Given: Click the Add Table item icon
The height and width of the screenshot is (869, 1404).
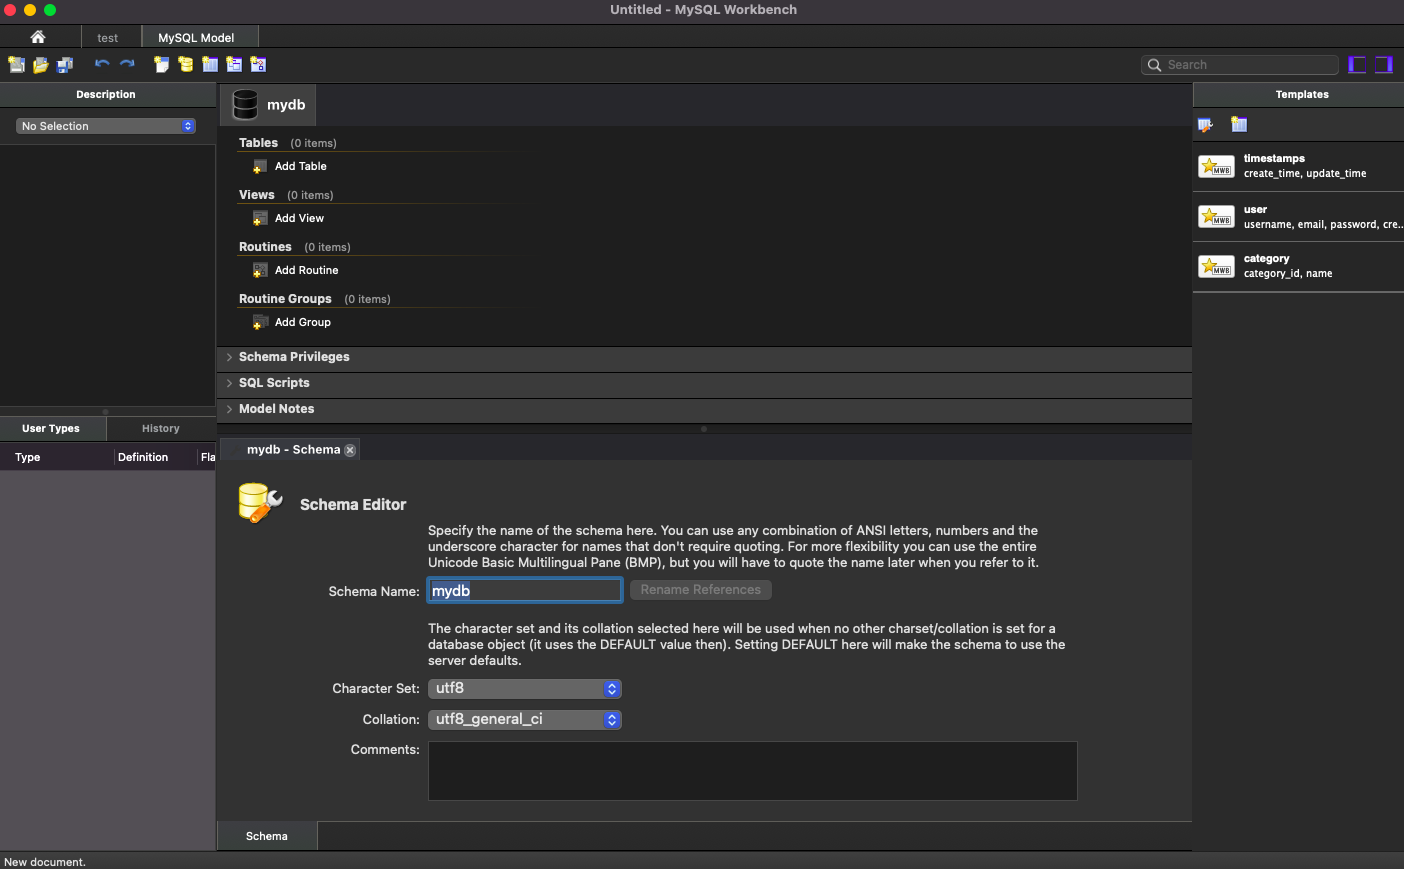Looking at the screenshot, I should click(x=260, y=167).
